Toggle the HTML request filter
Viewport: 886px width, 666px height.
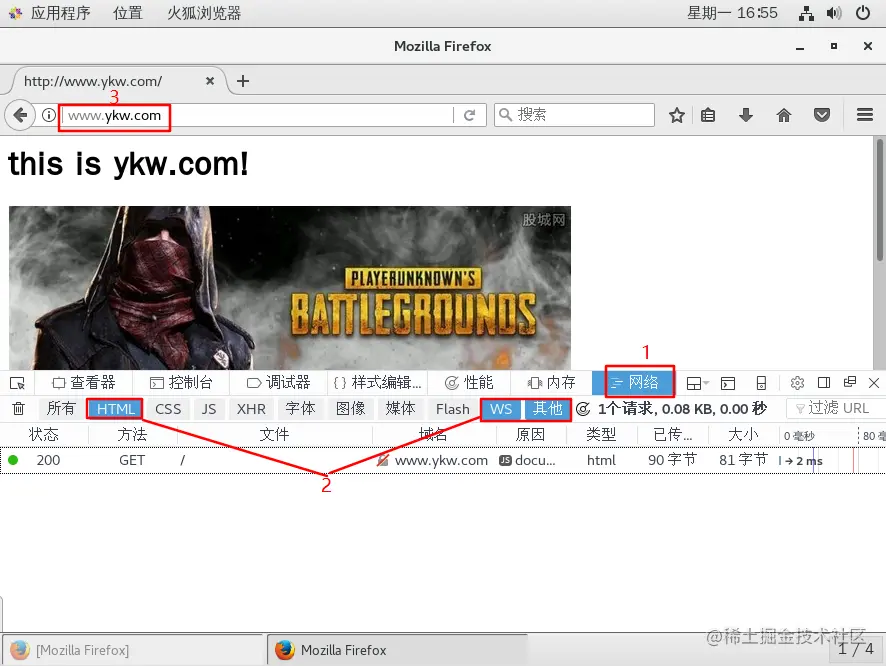pyautogui.click(x=115, y=409)
